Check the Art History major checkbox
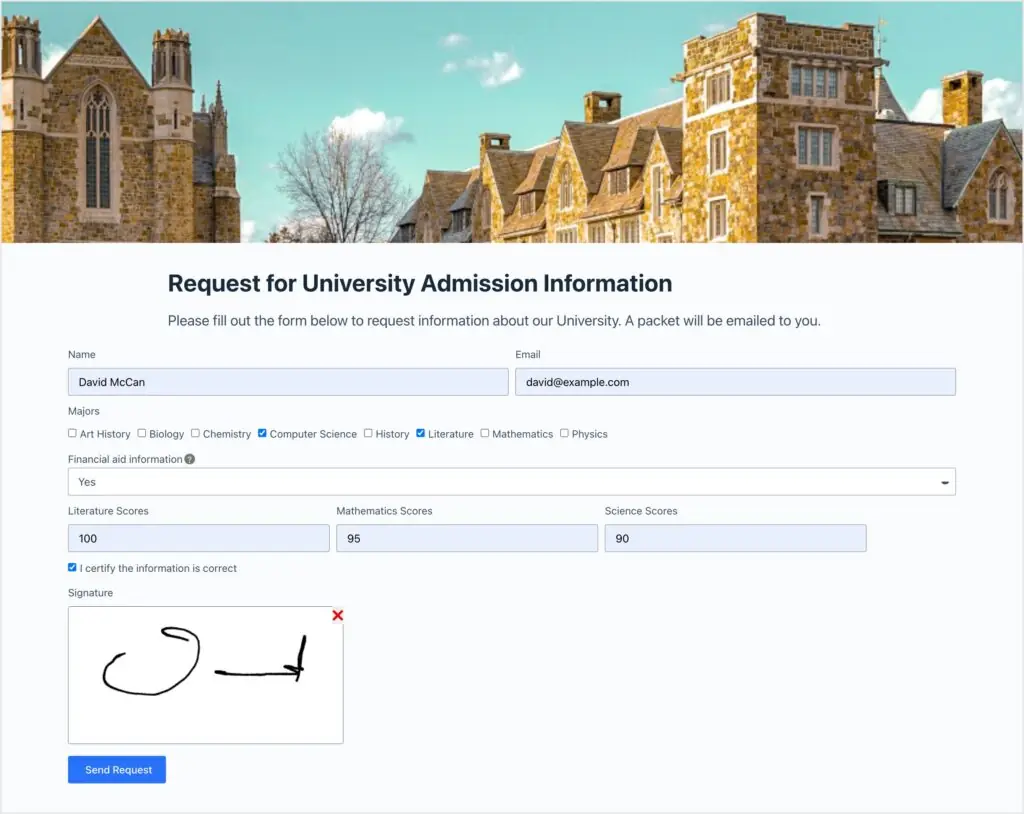The width and height of the screenshot is (1024, 814). [x=72, y=433]
